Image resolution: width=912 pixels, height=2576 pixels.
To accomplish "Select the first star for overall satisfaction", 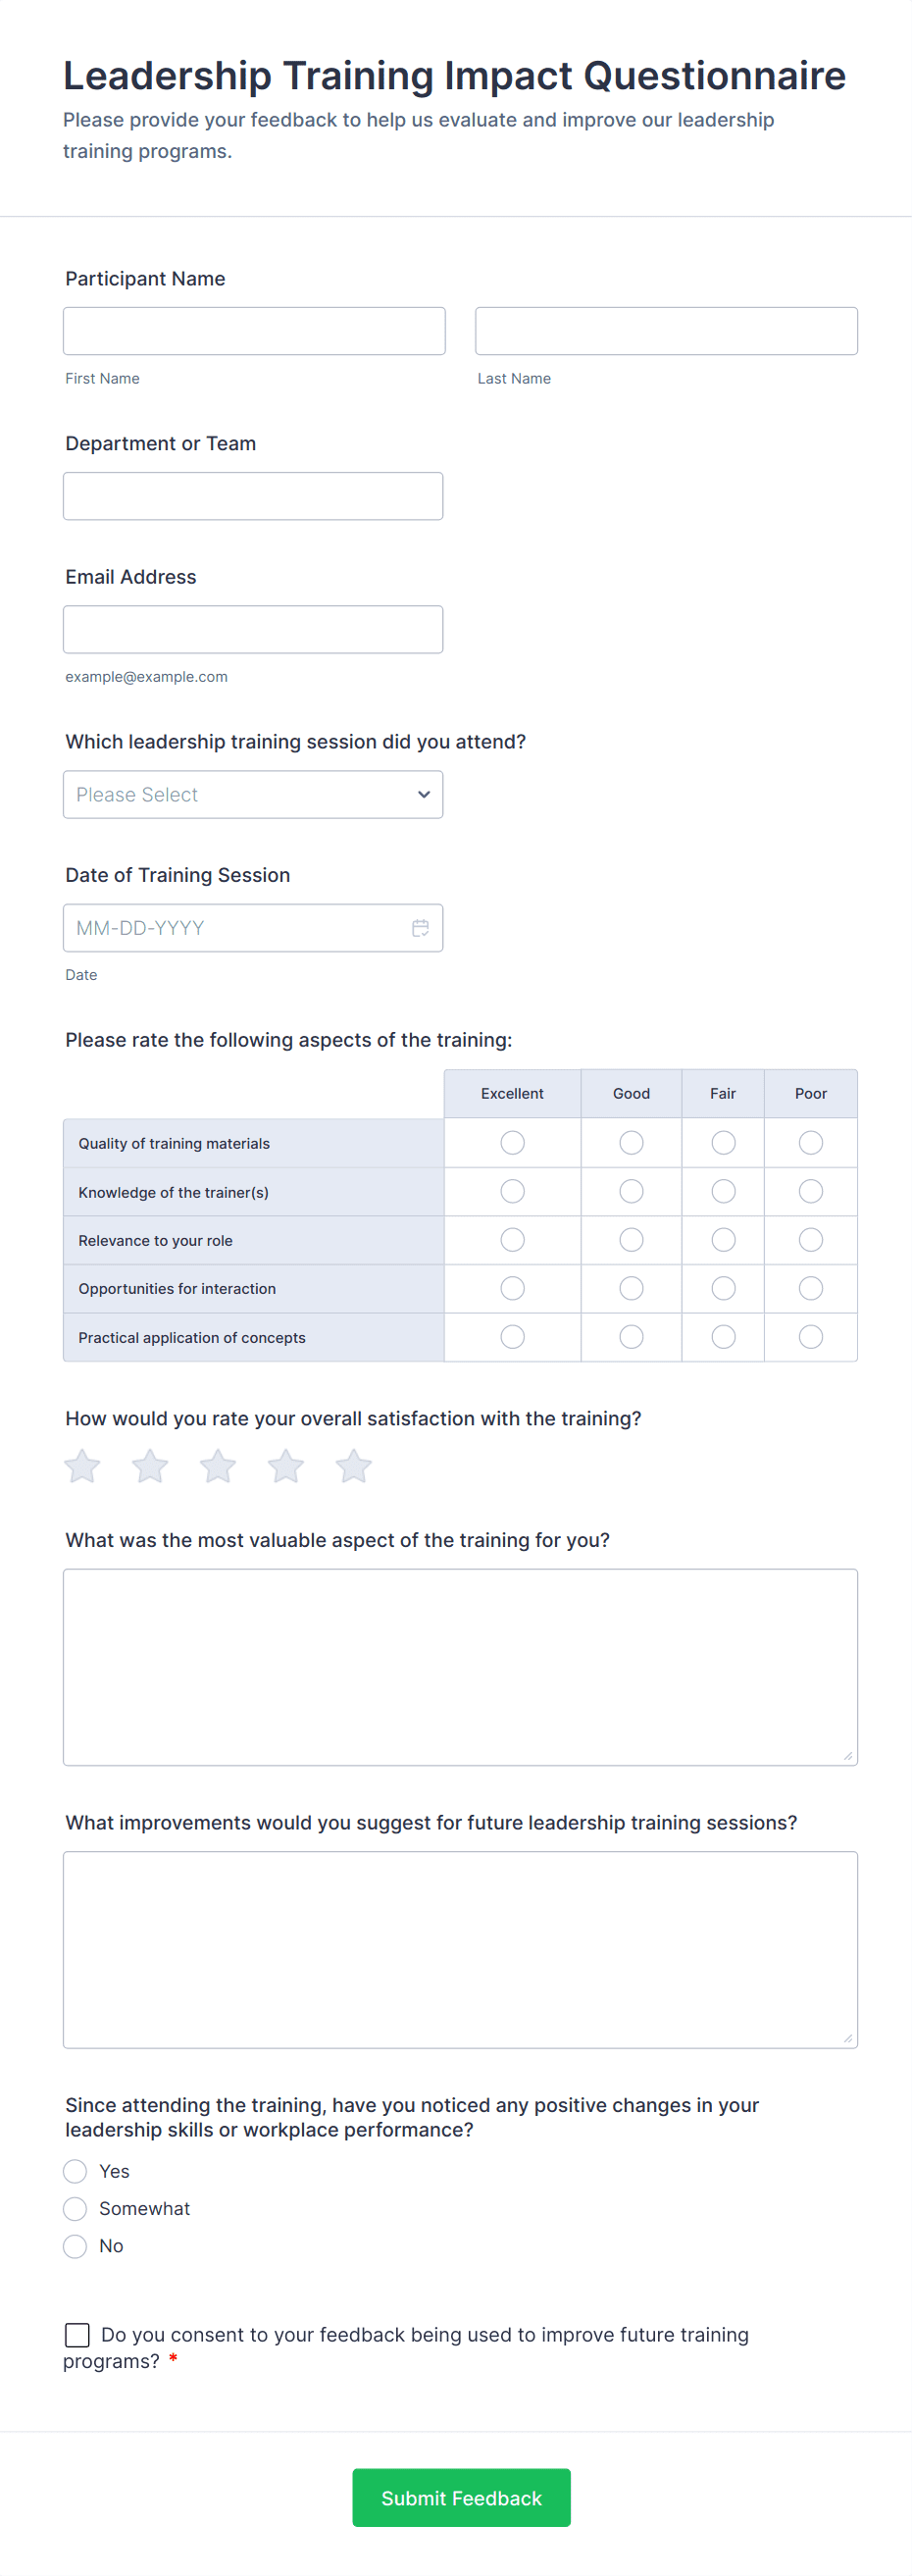I will click(x=81, y=1465).
